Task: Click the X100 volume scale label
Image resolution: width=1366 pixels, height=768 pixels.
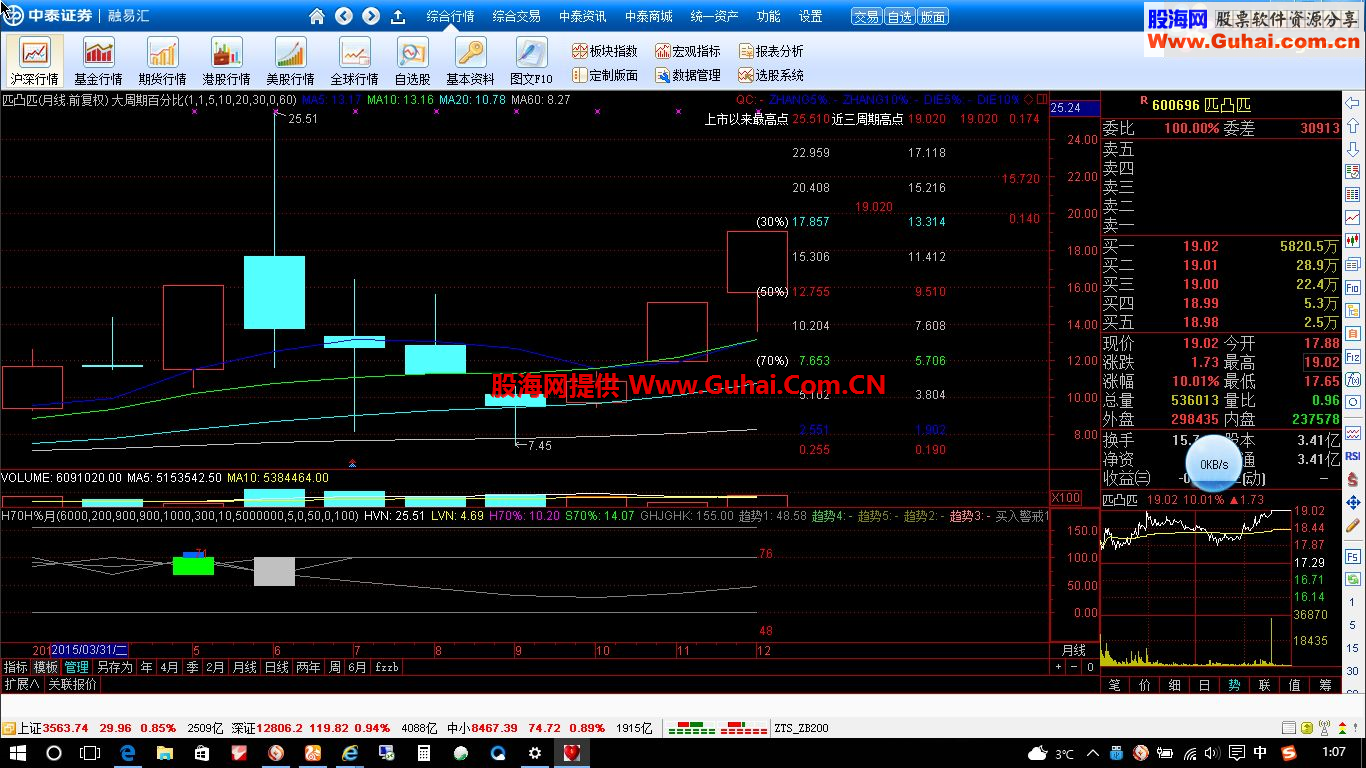Action: (1066, 497)
